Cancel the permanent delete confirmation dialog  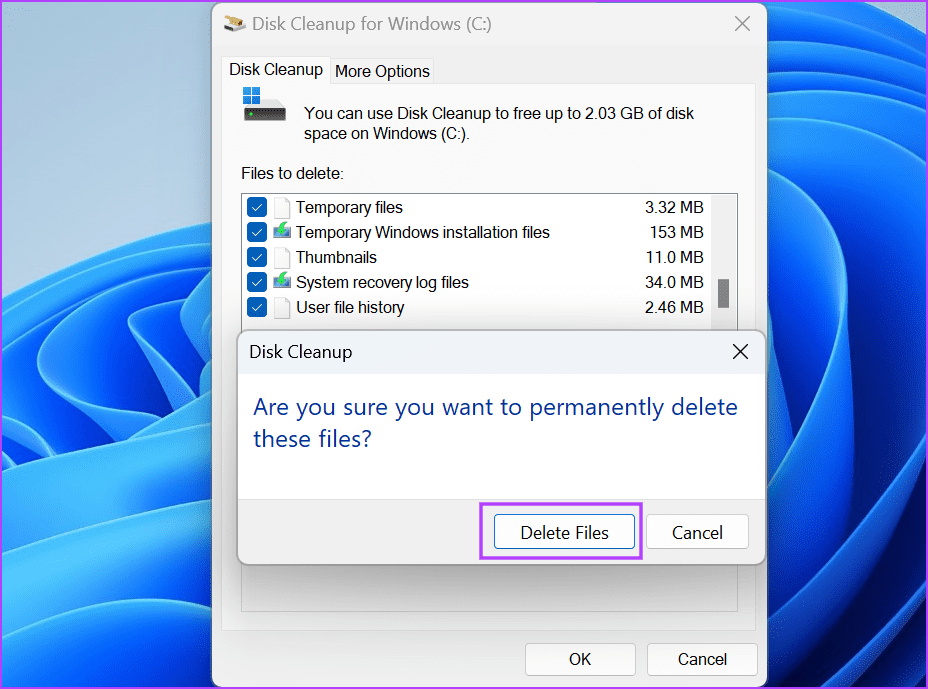pos(697,532)
